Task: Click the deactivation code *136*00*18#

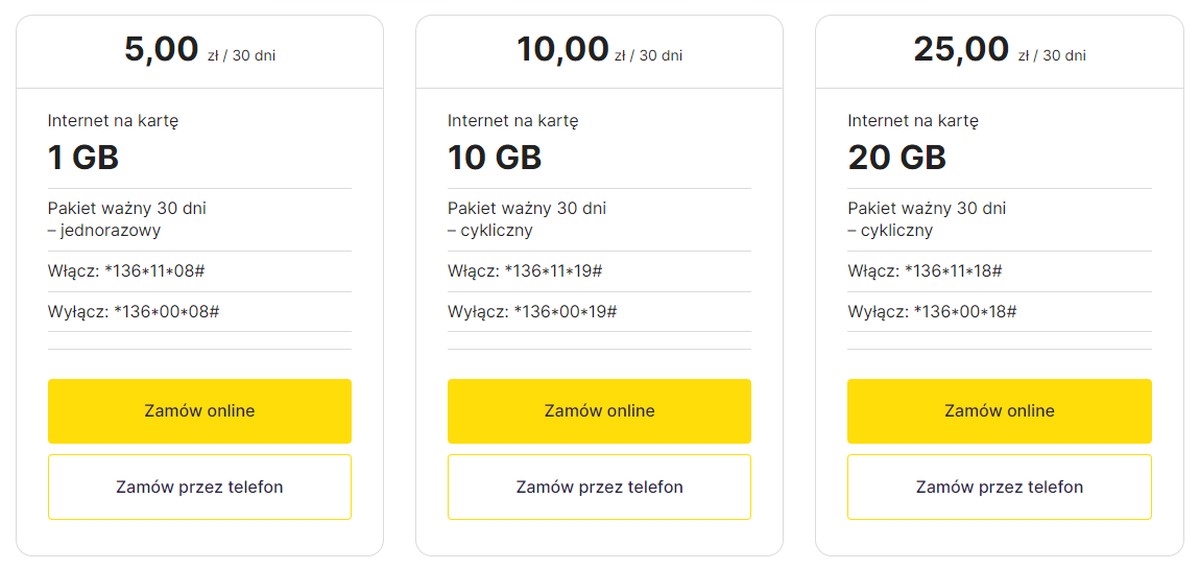Action: pos(965,311)
